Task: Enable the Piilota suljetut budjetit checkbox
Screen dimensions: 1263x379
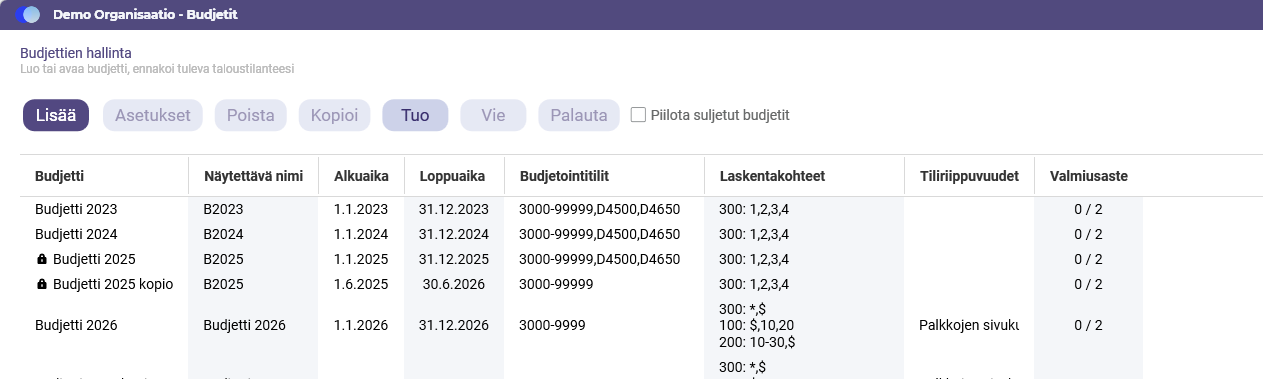Action: pyautogui.click(x=638, y=115)
